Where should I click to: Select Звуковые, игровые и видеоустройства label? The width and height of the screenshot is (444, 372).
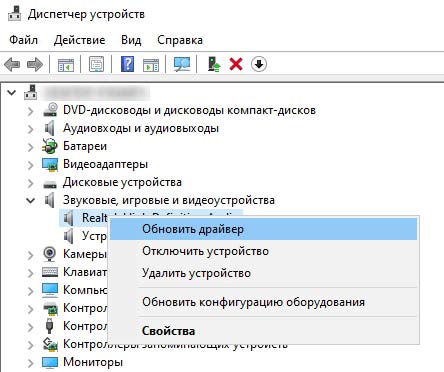(x=169, y=200)
